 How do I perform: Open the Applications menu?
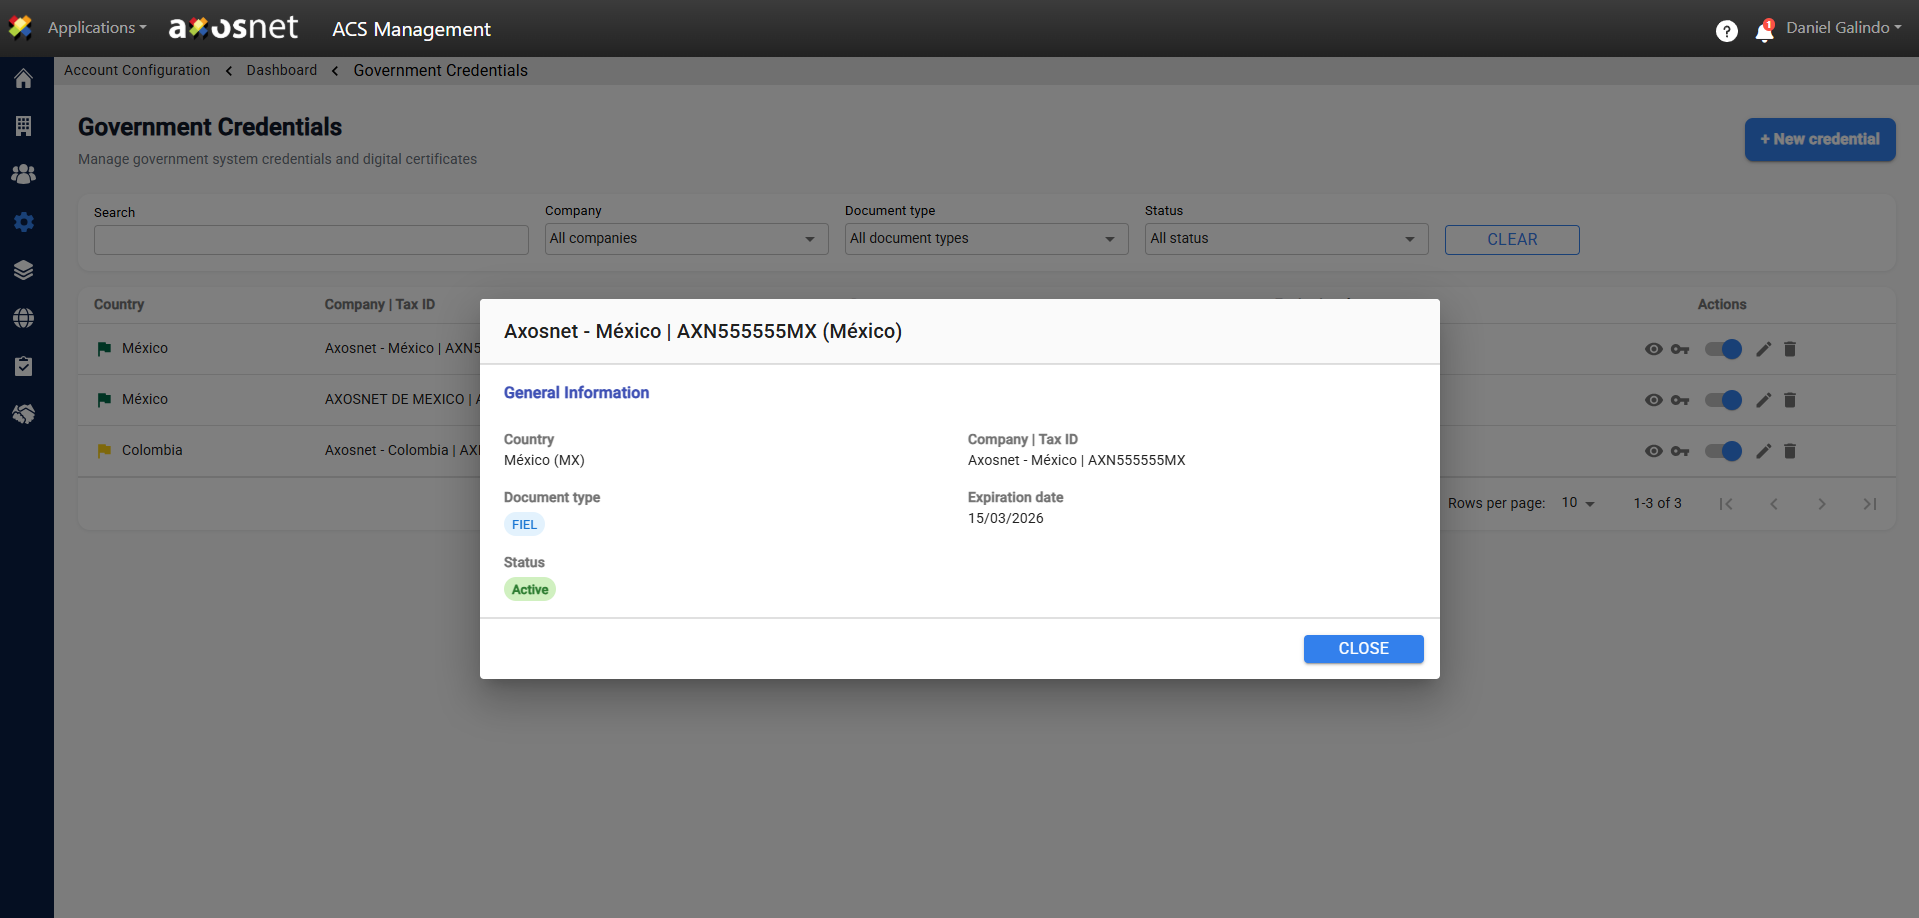pos(96,28)
